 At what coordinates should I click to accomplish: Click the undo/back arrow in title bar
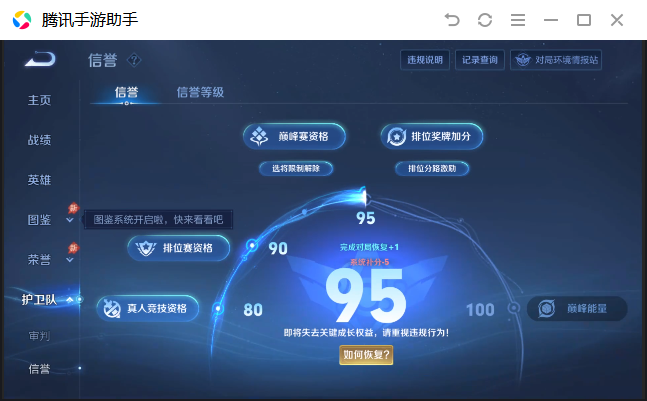[452, 20]
